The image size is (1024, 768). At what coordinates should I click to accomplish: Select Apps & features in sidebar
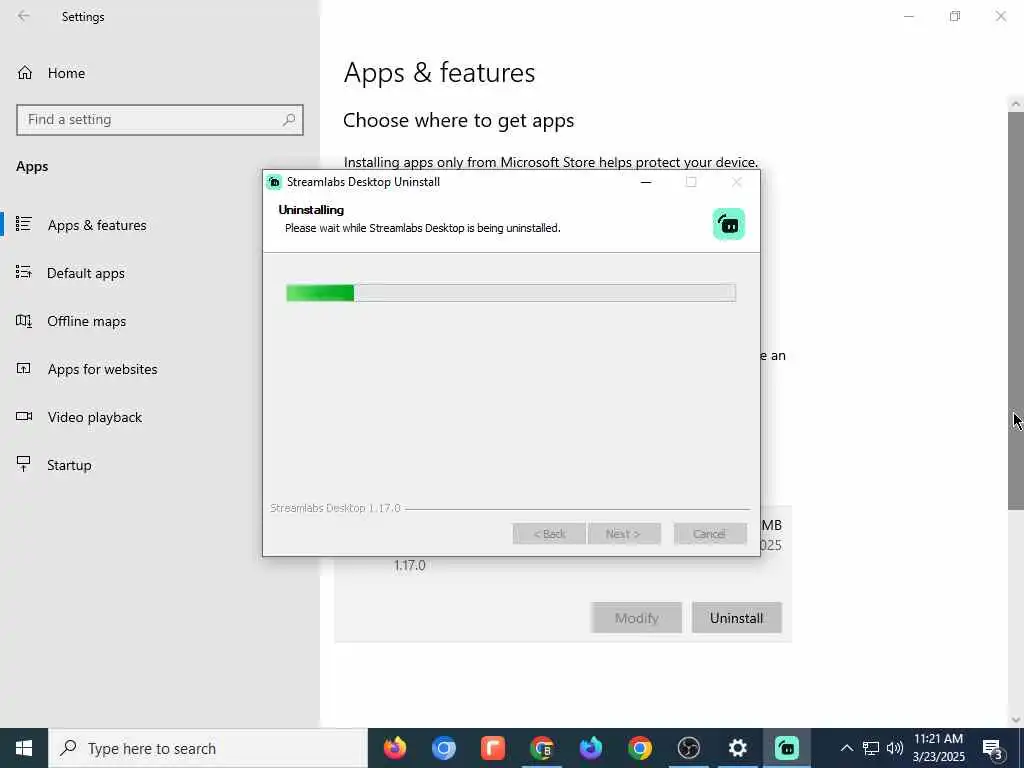[x=97, y=225]
